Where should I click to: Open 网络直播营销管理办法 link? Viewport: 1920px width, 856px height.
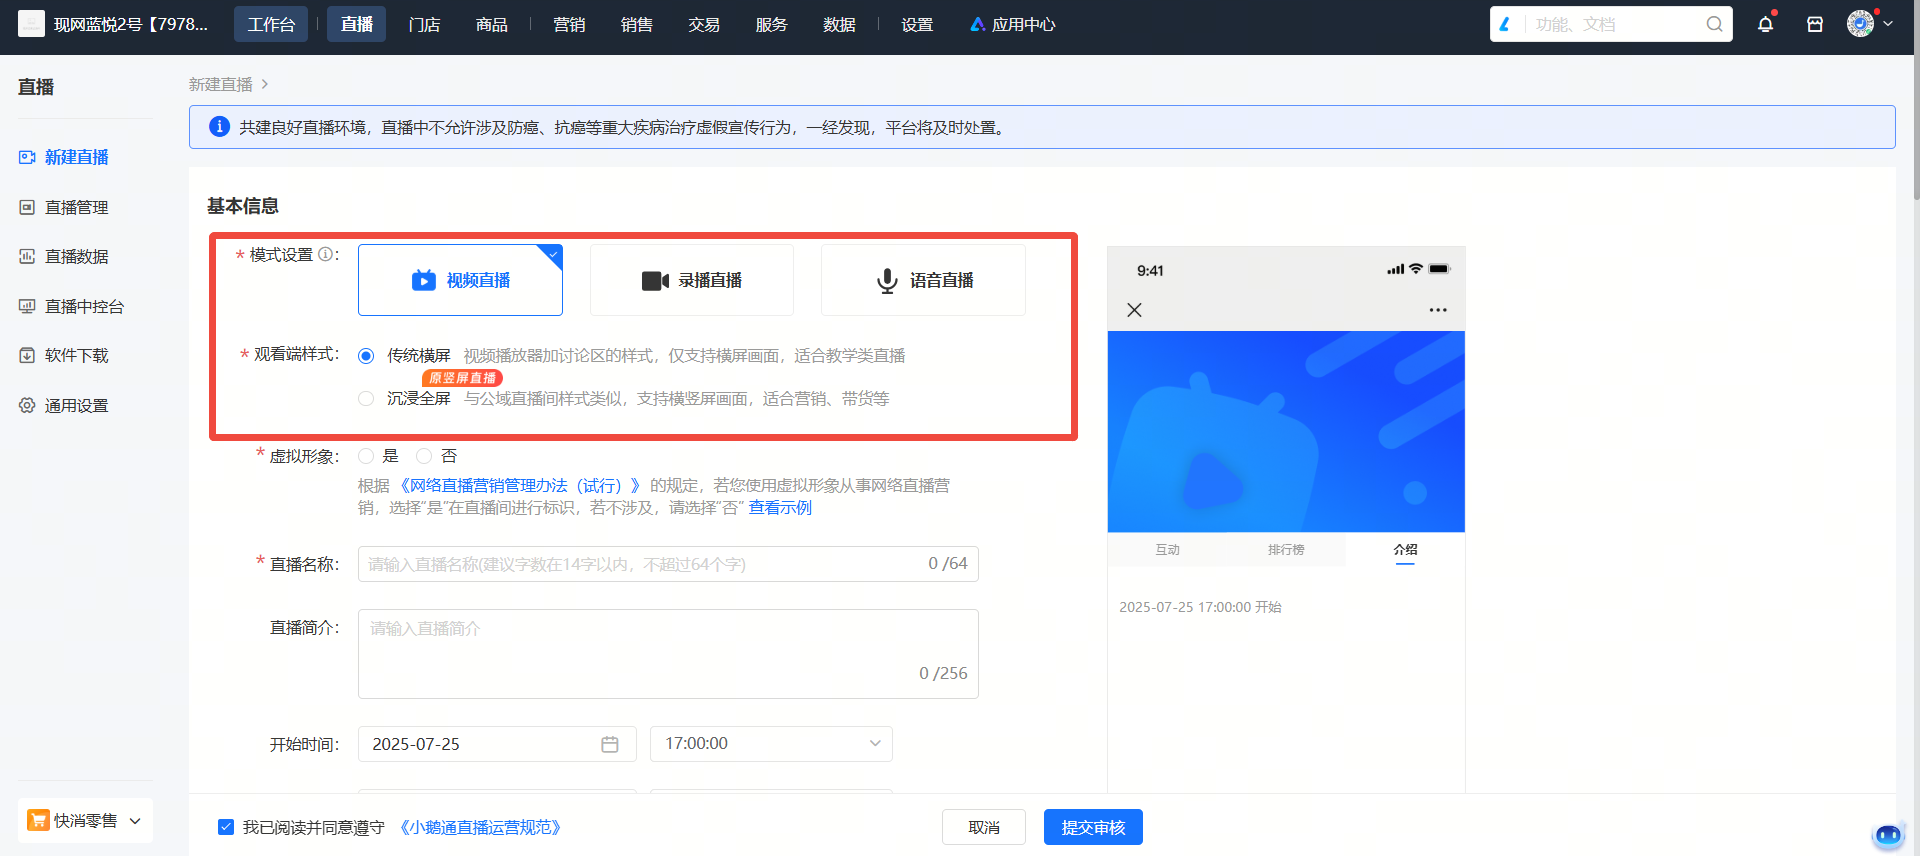[x=519, y=485]
